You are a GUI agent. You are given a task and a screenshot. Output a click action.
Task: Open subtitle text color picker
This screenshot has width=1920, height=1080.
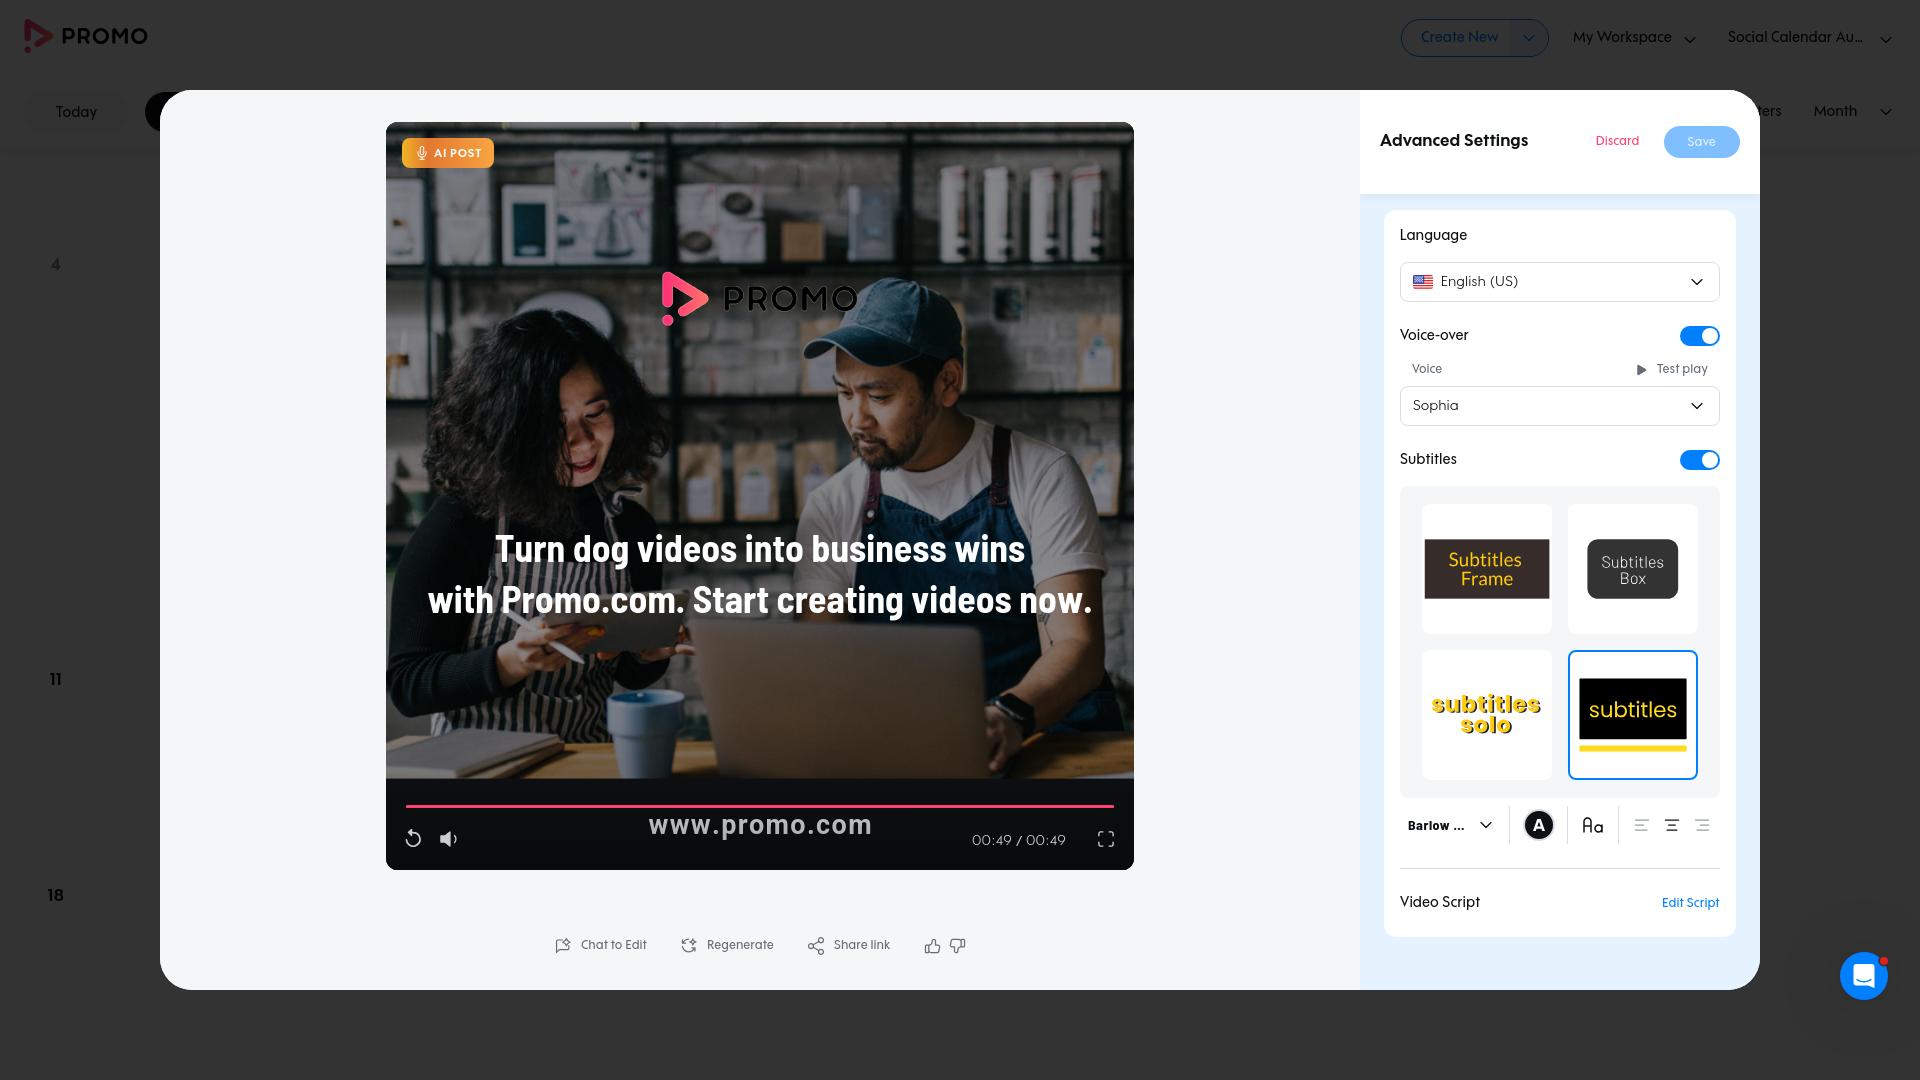tap(1539, 825)
